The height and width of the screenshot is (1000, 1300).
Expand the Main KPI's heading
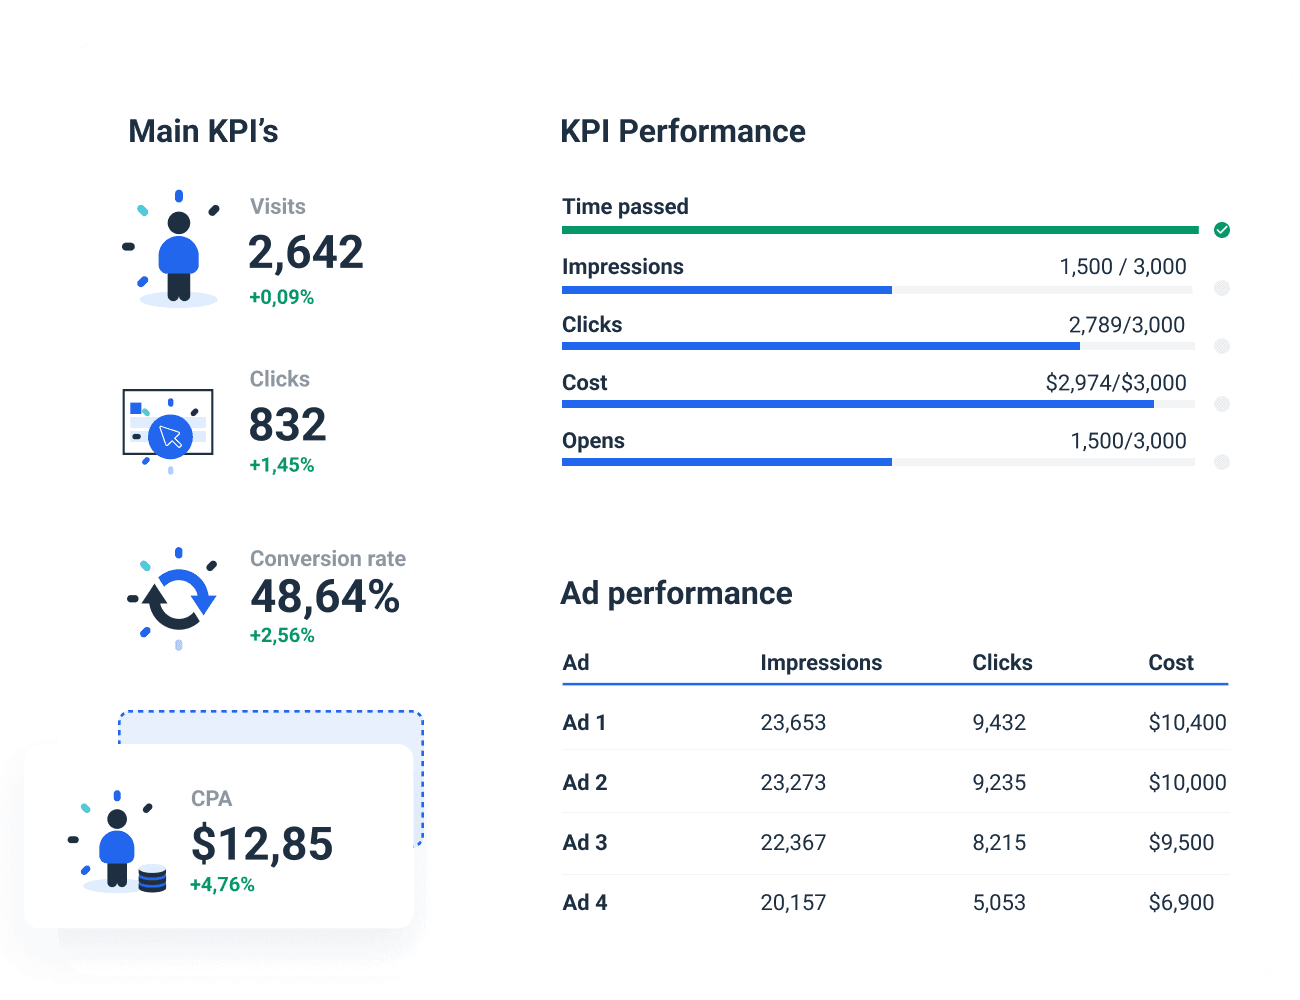(203, 131)
